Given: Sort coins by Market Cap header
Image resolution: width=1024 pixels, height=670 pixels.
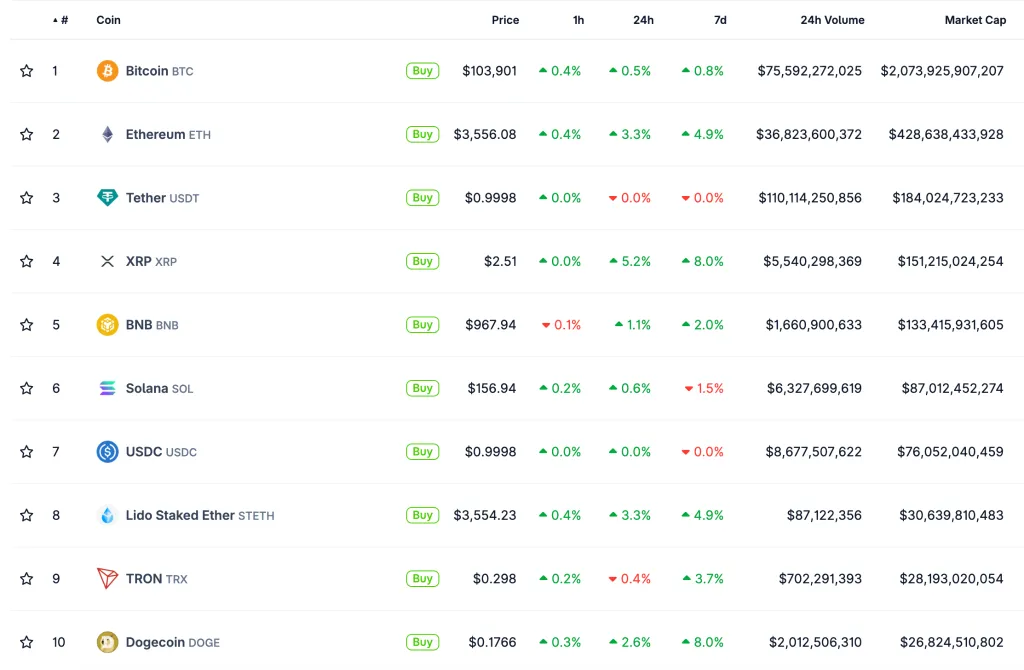Looking at the screenshot, I should coord(975,20).
